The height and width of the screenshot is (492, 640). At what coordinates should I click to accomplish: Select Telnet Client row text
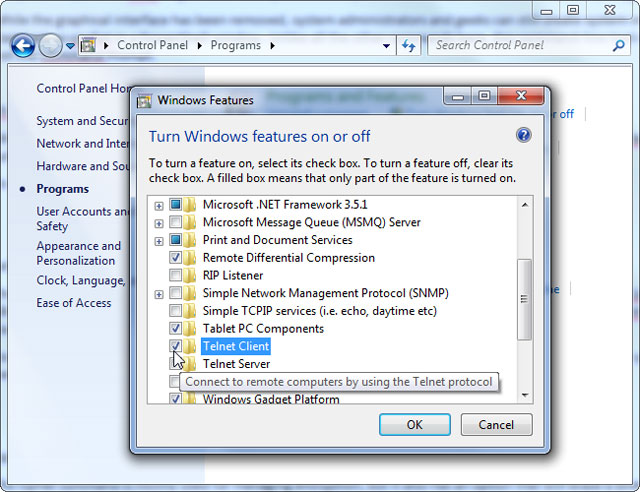[x=236, y=346]
